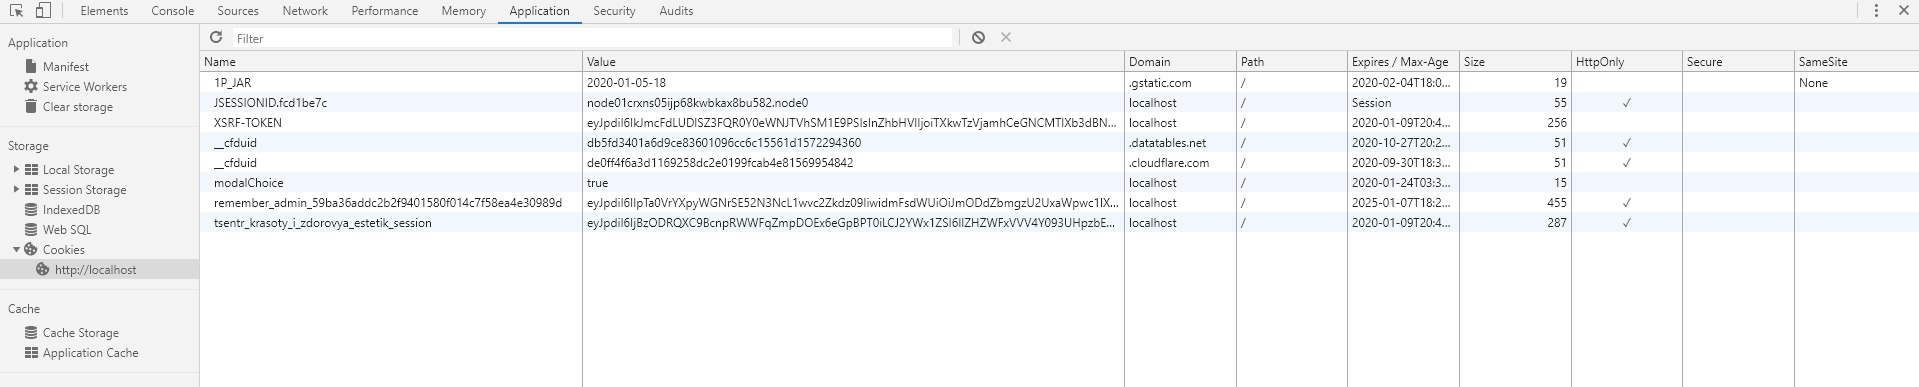Click the SameSite value None
This screenshot has width=1919, height=387.
[x=1813, y=83]
